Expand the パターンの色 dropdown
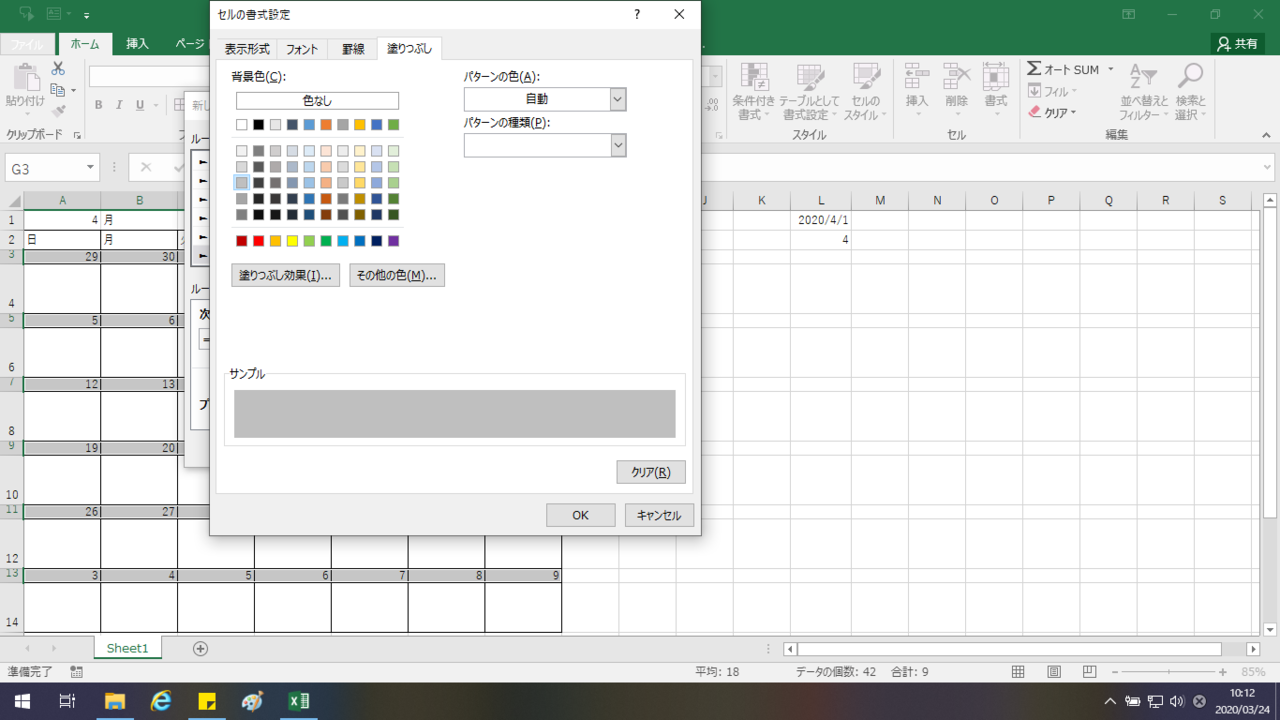This screenshot has width=1280, height=720. (x=618, y=99)
